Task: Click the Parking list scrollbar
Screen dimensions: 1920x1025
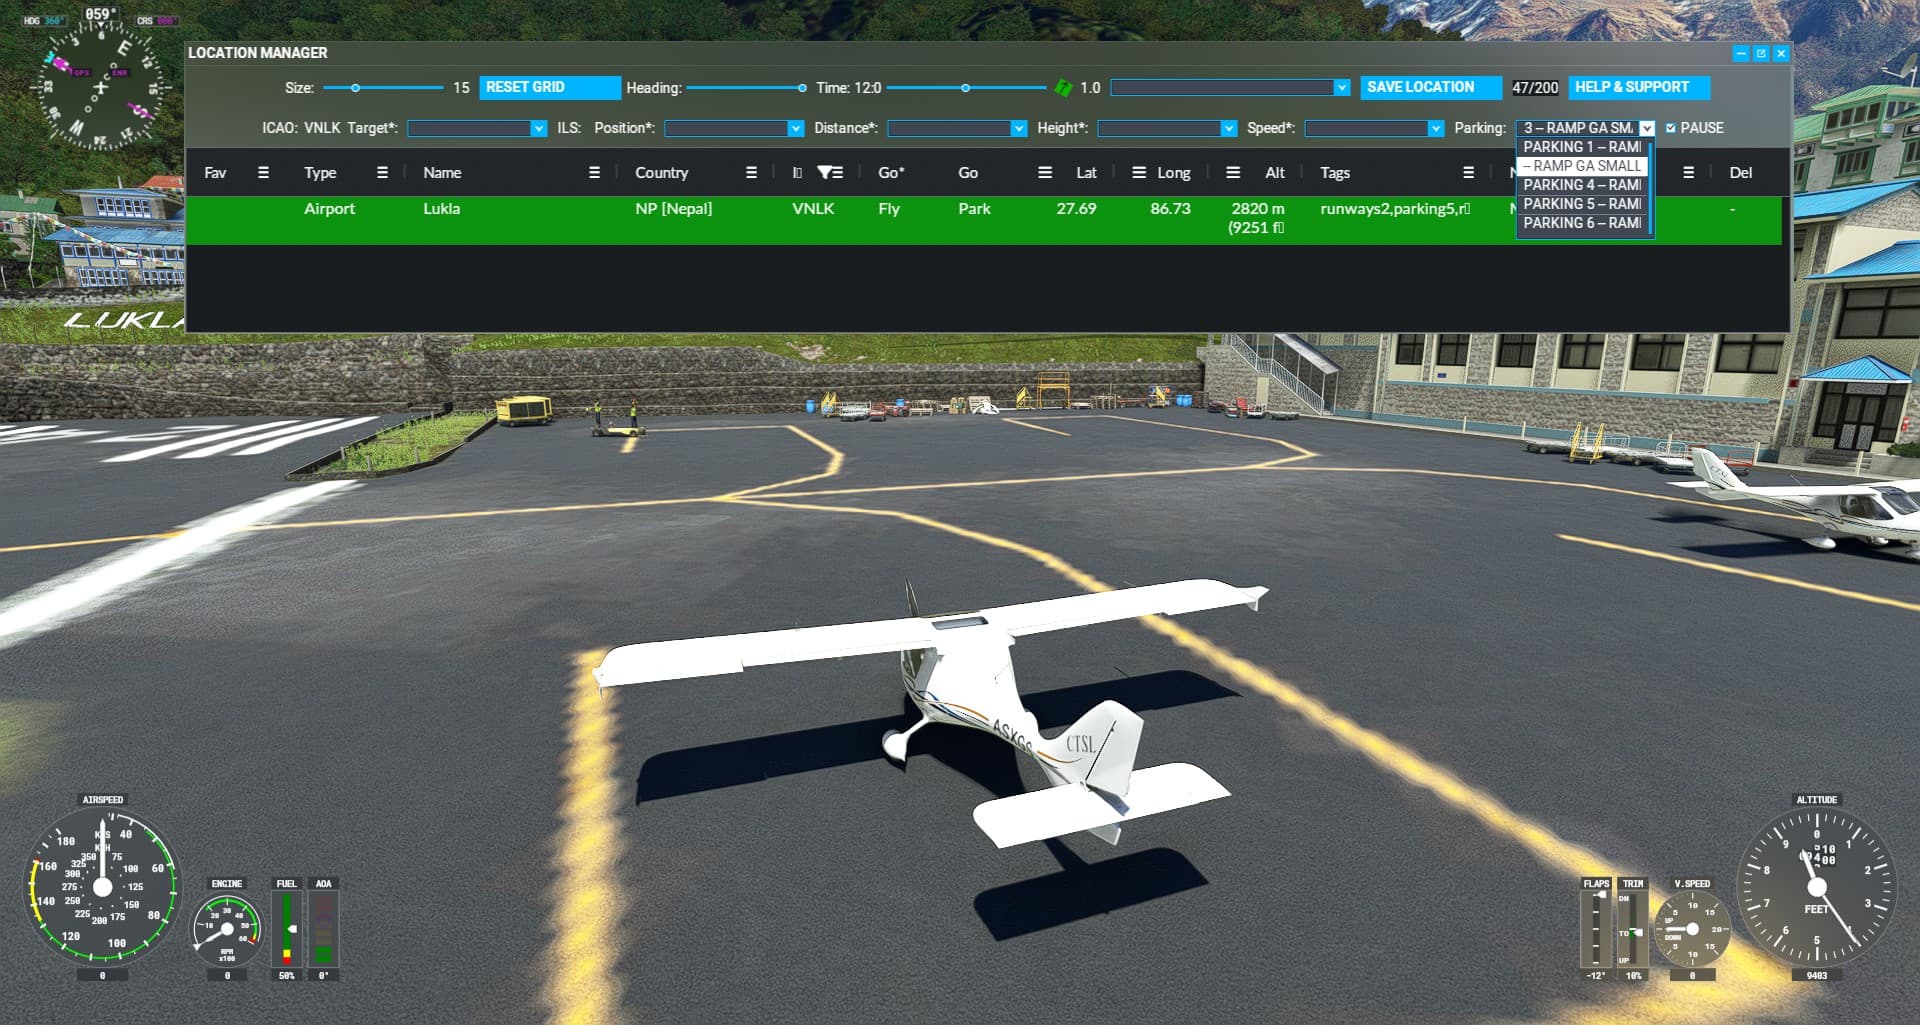Action: (x=1649, y=186)
